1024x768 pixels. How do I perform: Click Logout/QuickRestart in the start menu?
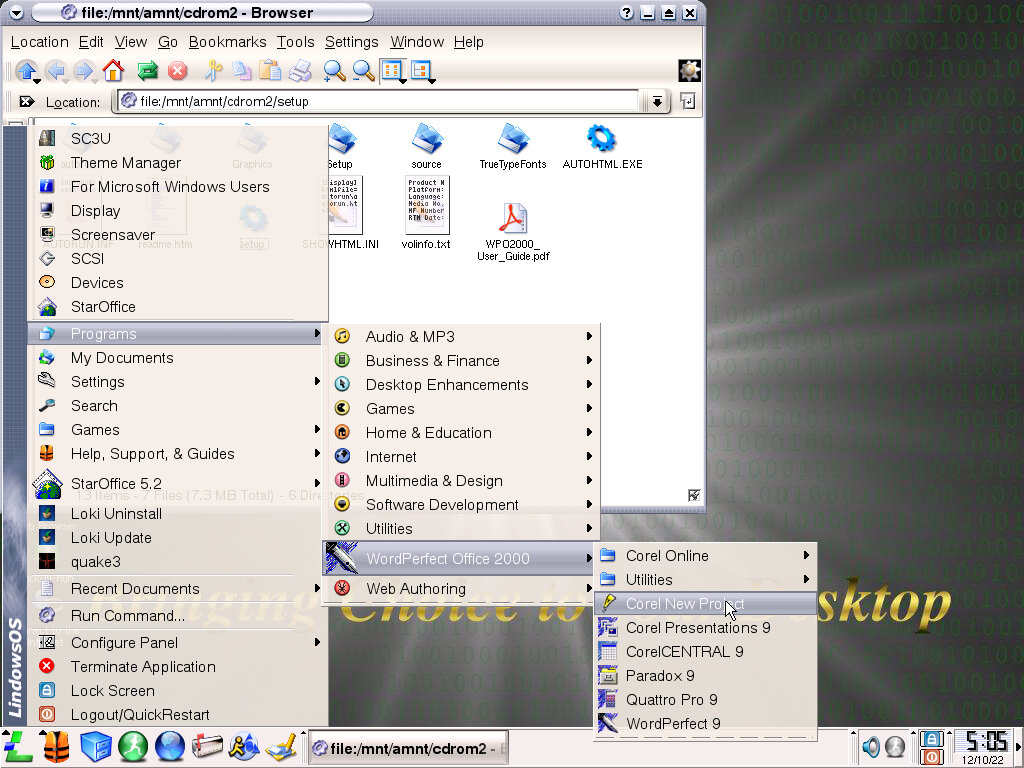click(x=140, y=715)
